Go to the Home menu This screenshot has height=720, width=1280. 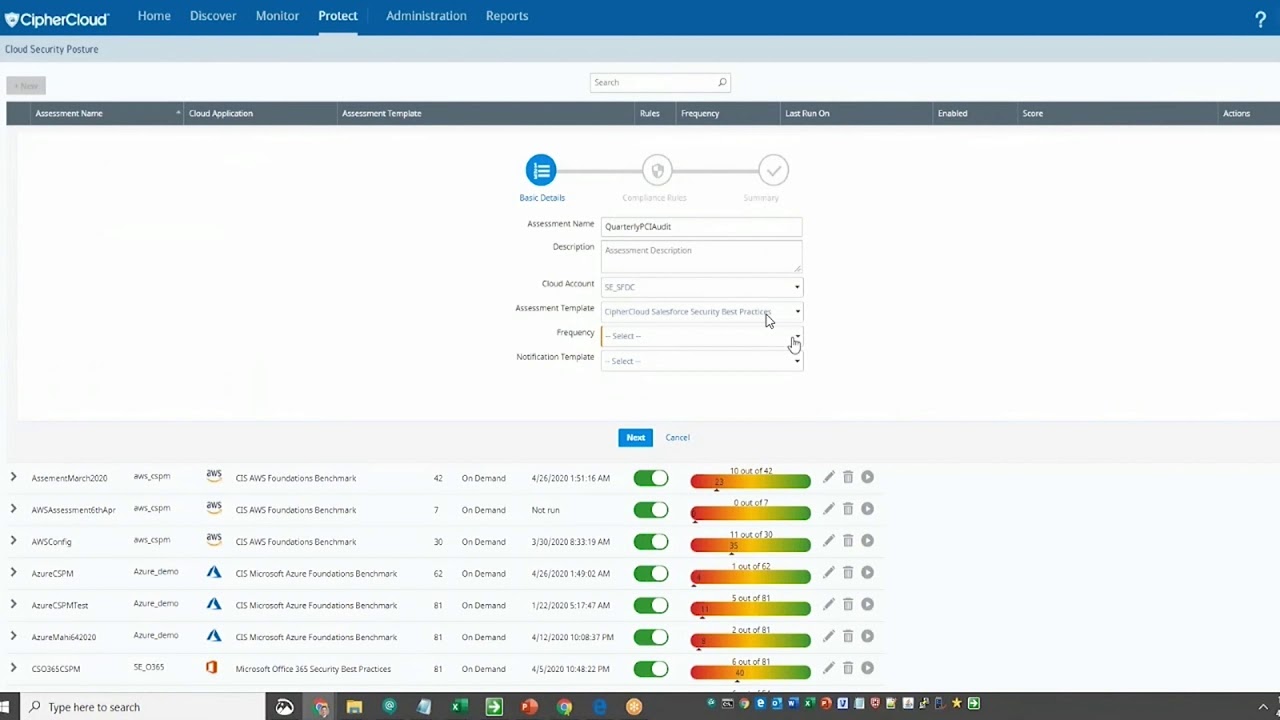coord(154,16)
